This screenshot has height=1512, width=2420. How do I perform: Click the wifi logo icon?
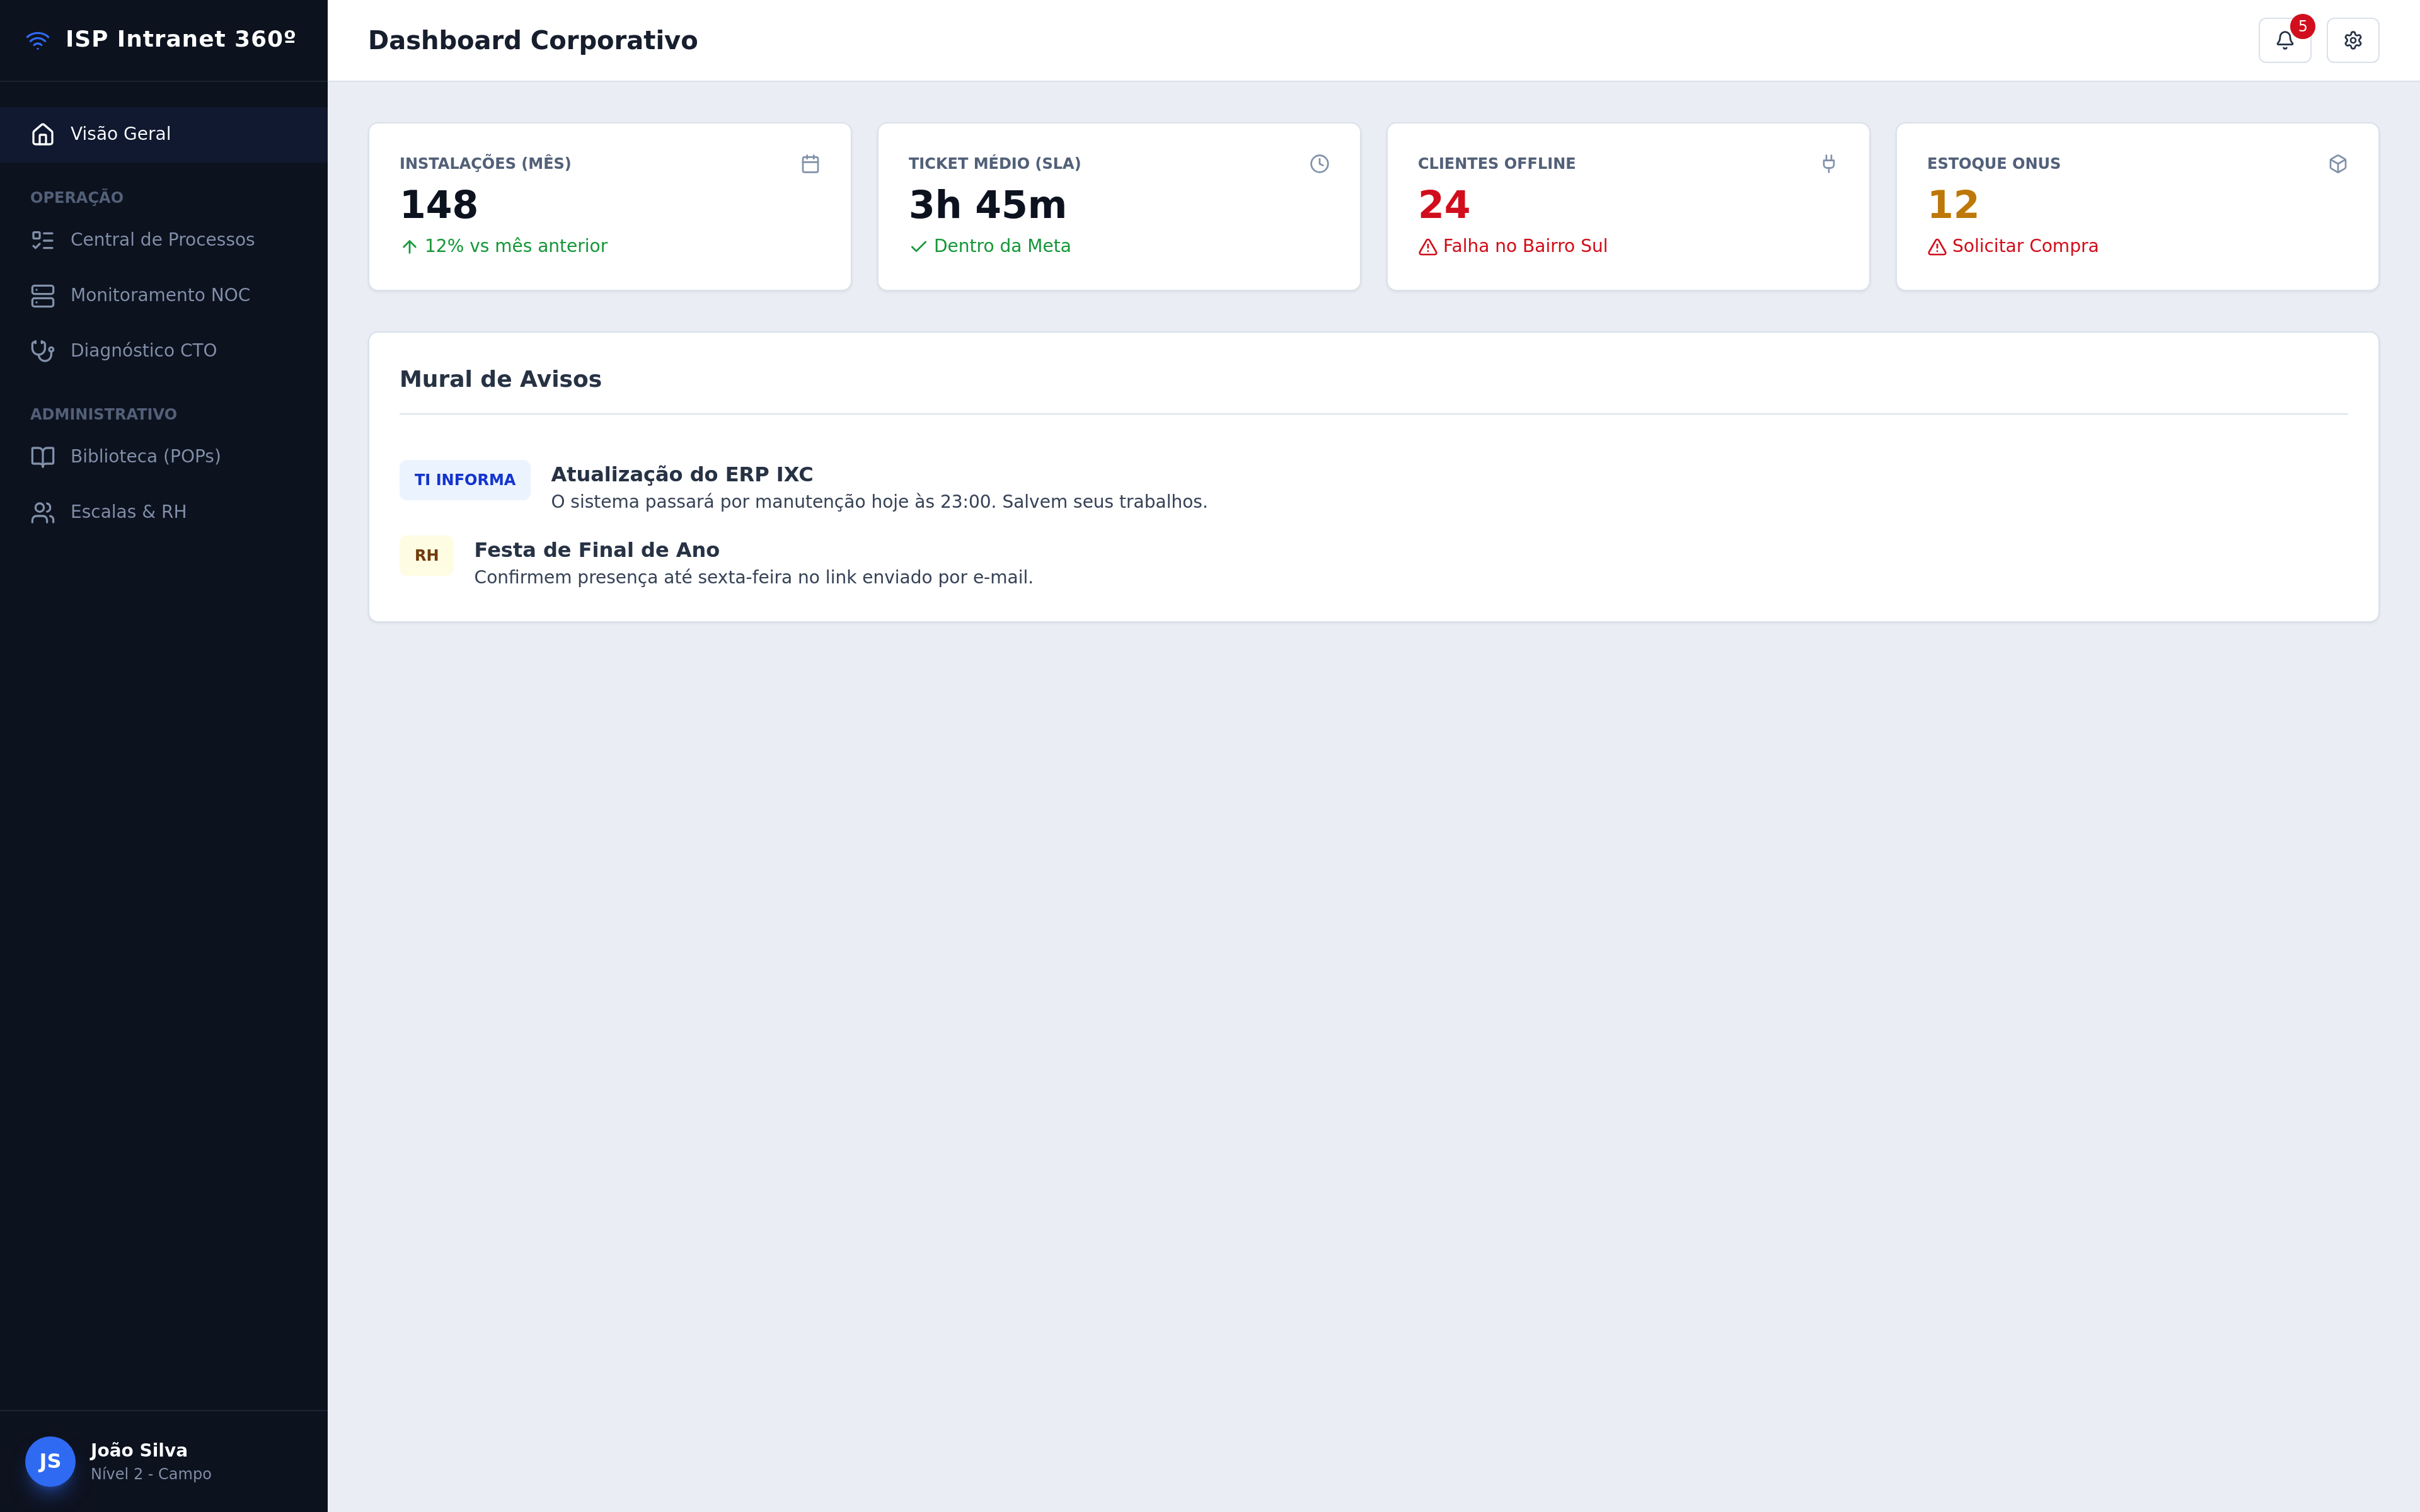pos(38,40)
